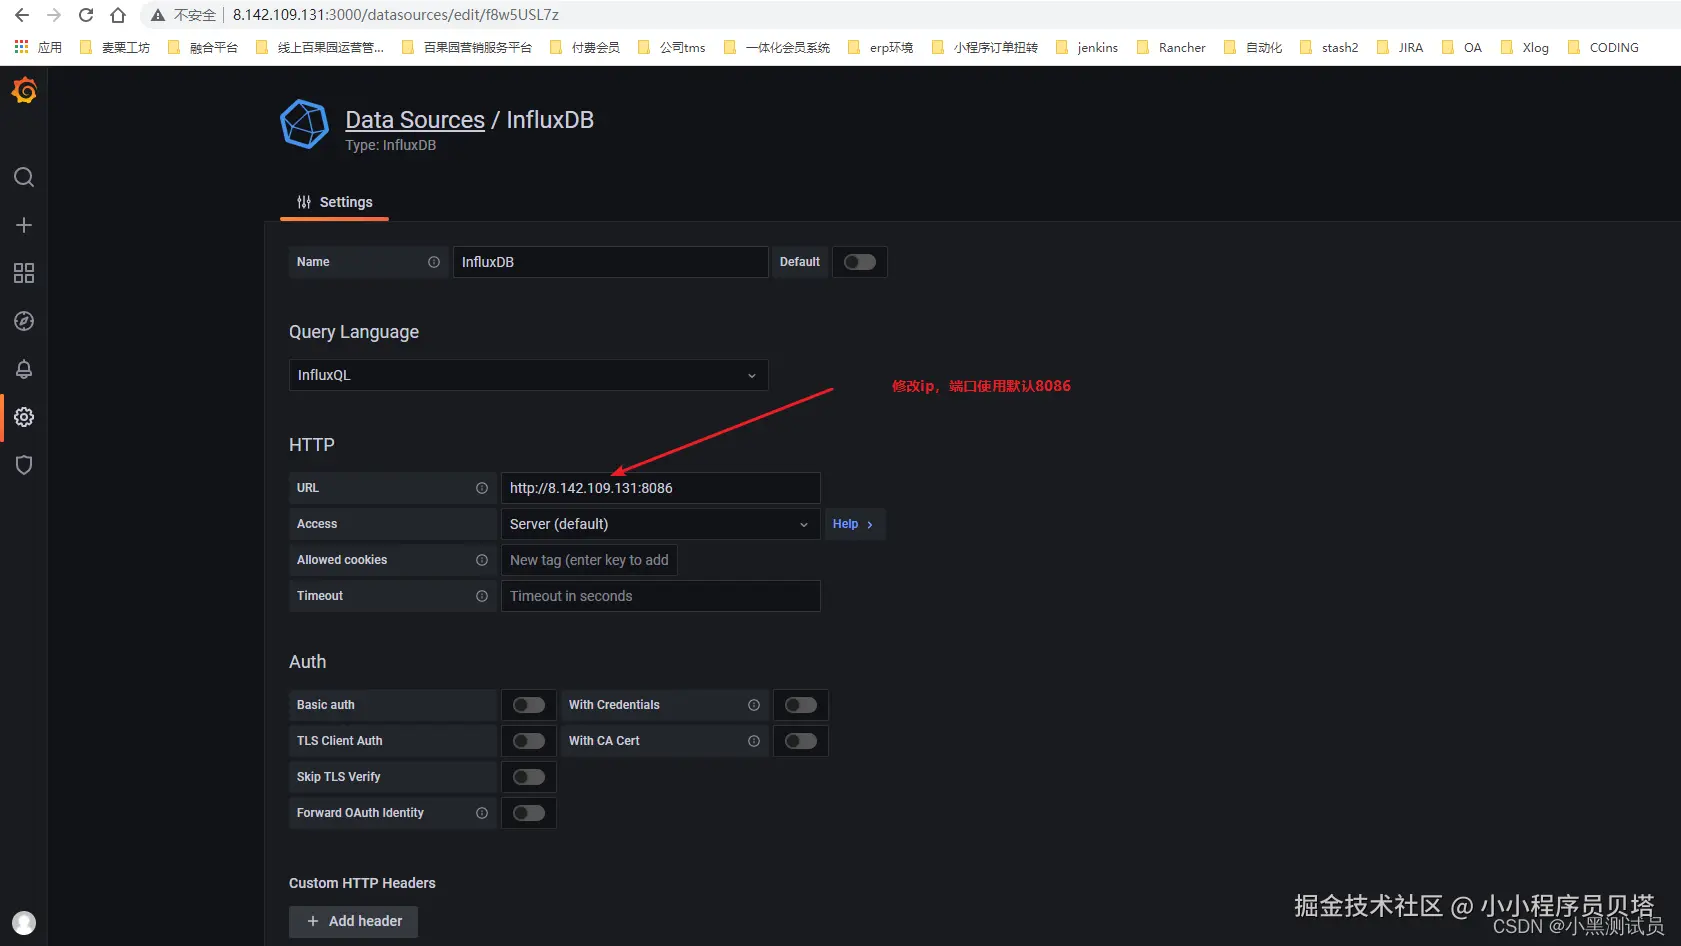Enable the Basic auth switch
Screen dimensions: 1681x946
pos(529,705)
